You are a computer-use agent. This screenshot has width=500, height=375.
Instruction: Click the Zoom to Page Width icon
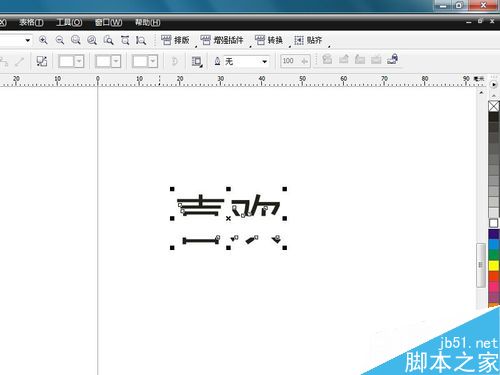[x=125, y=40]
